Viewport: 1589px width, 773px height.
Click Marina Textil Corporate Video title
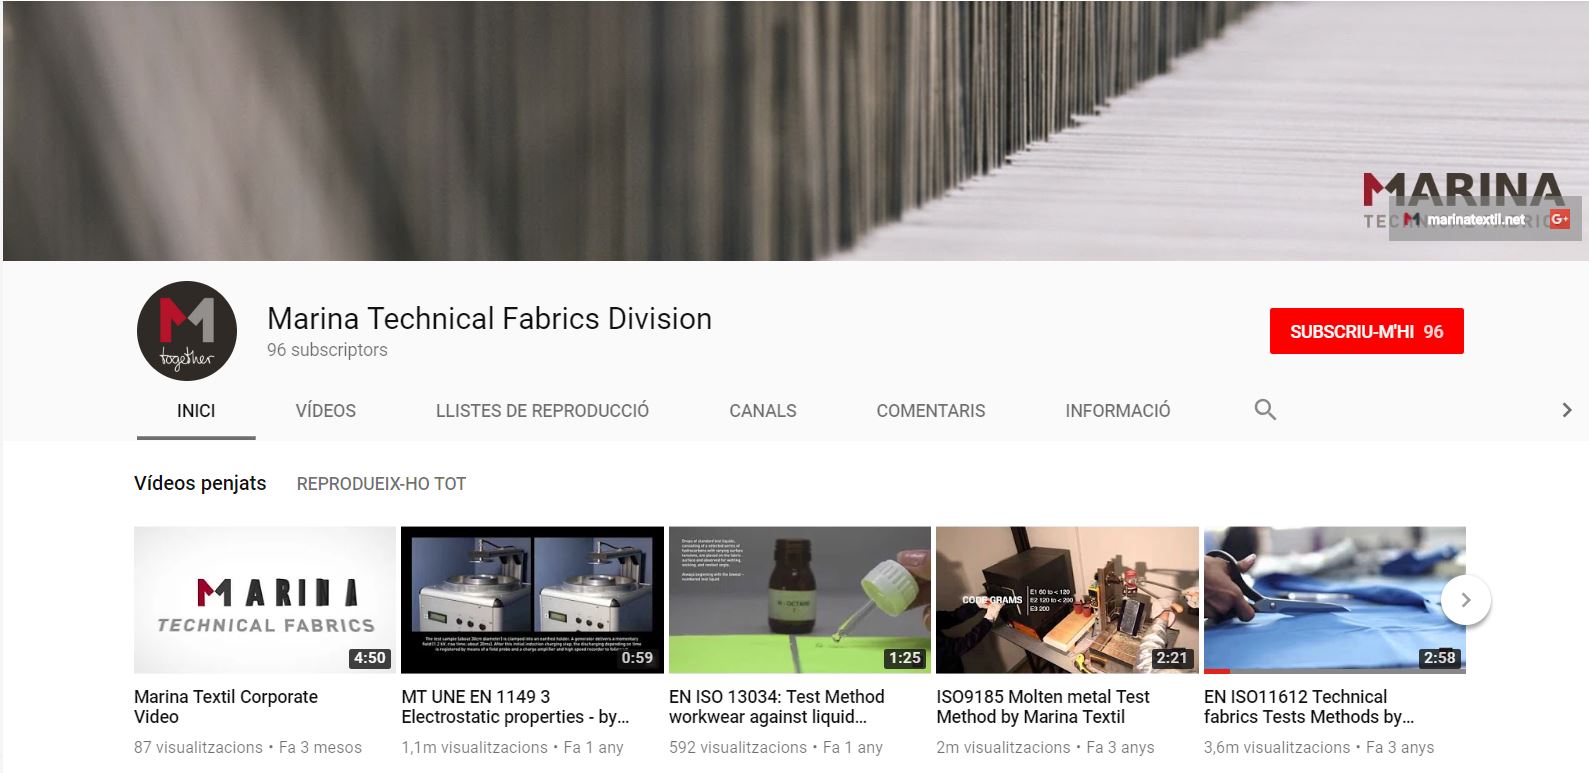point(226,707)
